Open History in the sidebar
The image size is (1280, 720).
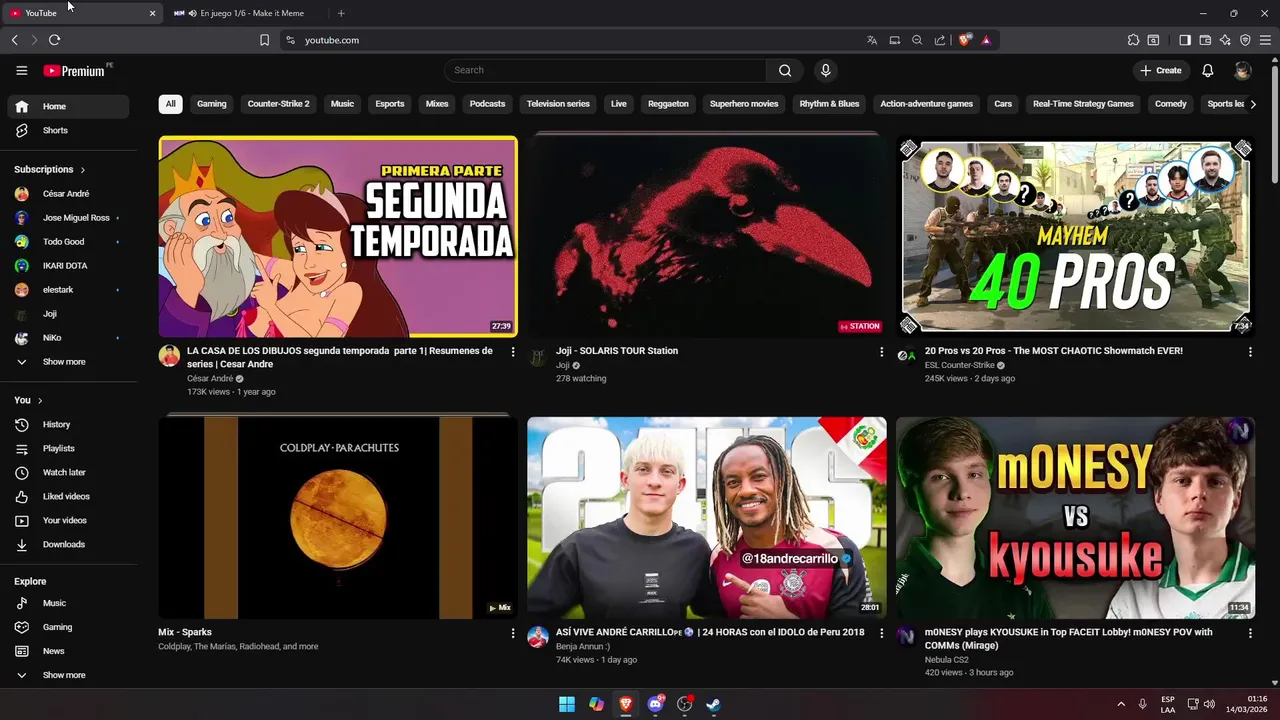tap(68, 424)
